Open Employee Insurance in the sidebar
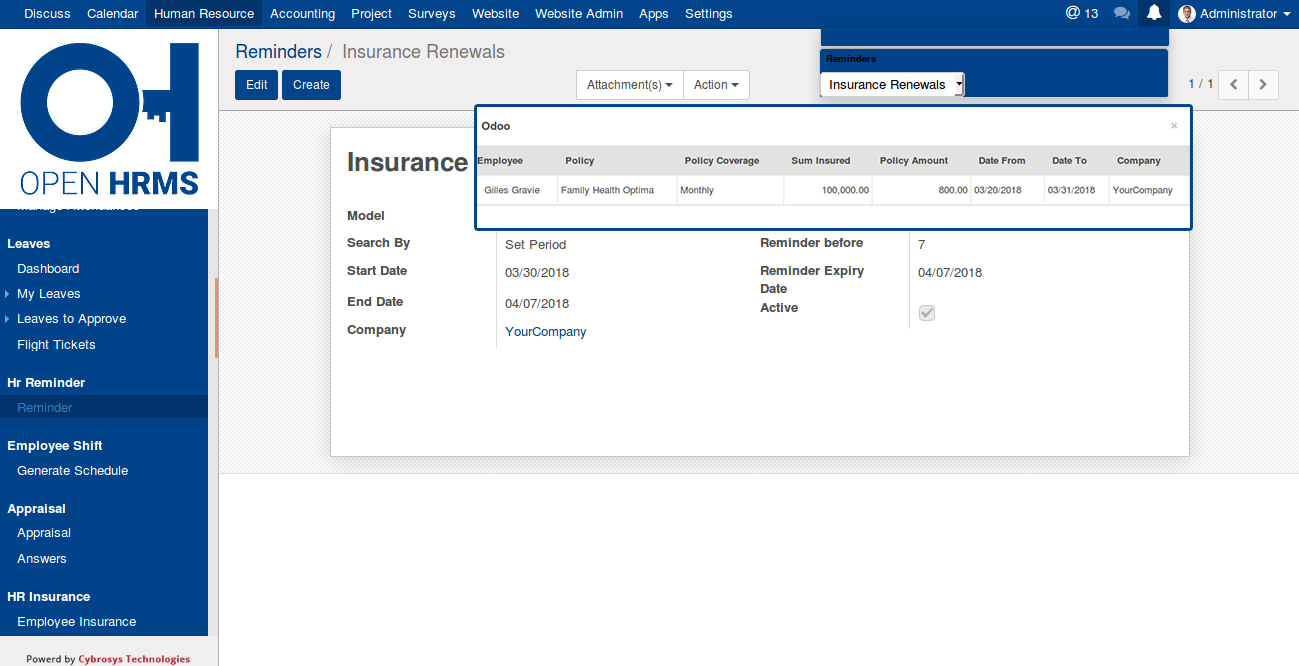This screenshot has width=1299, height=666. click(x=76, y=622)
